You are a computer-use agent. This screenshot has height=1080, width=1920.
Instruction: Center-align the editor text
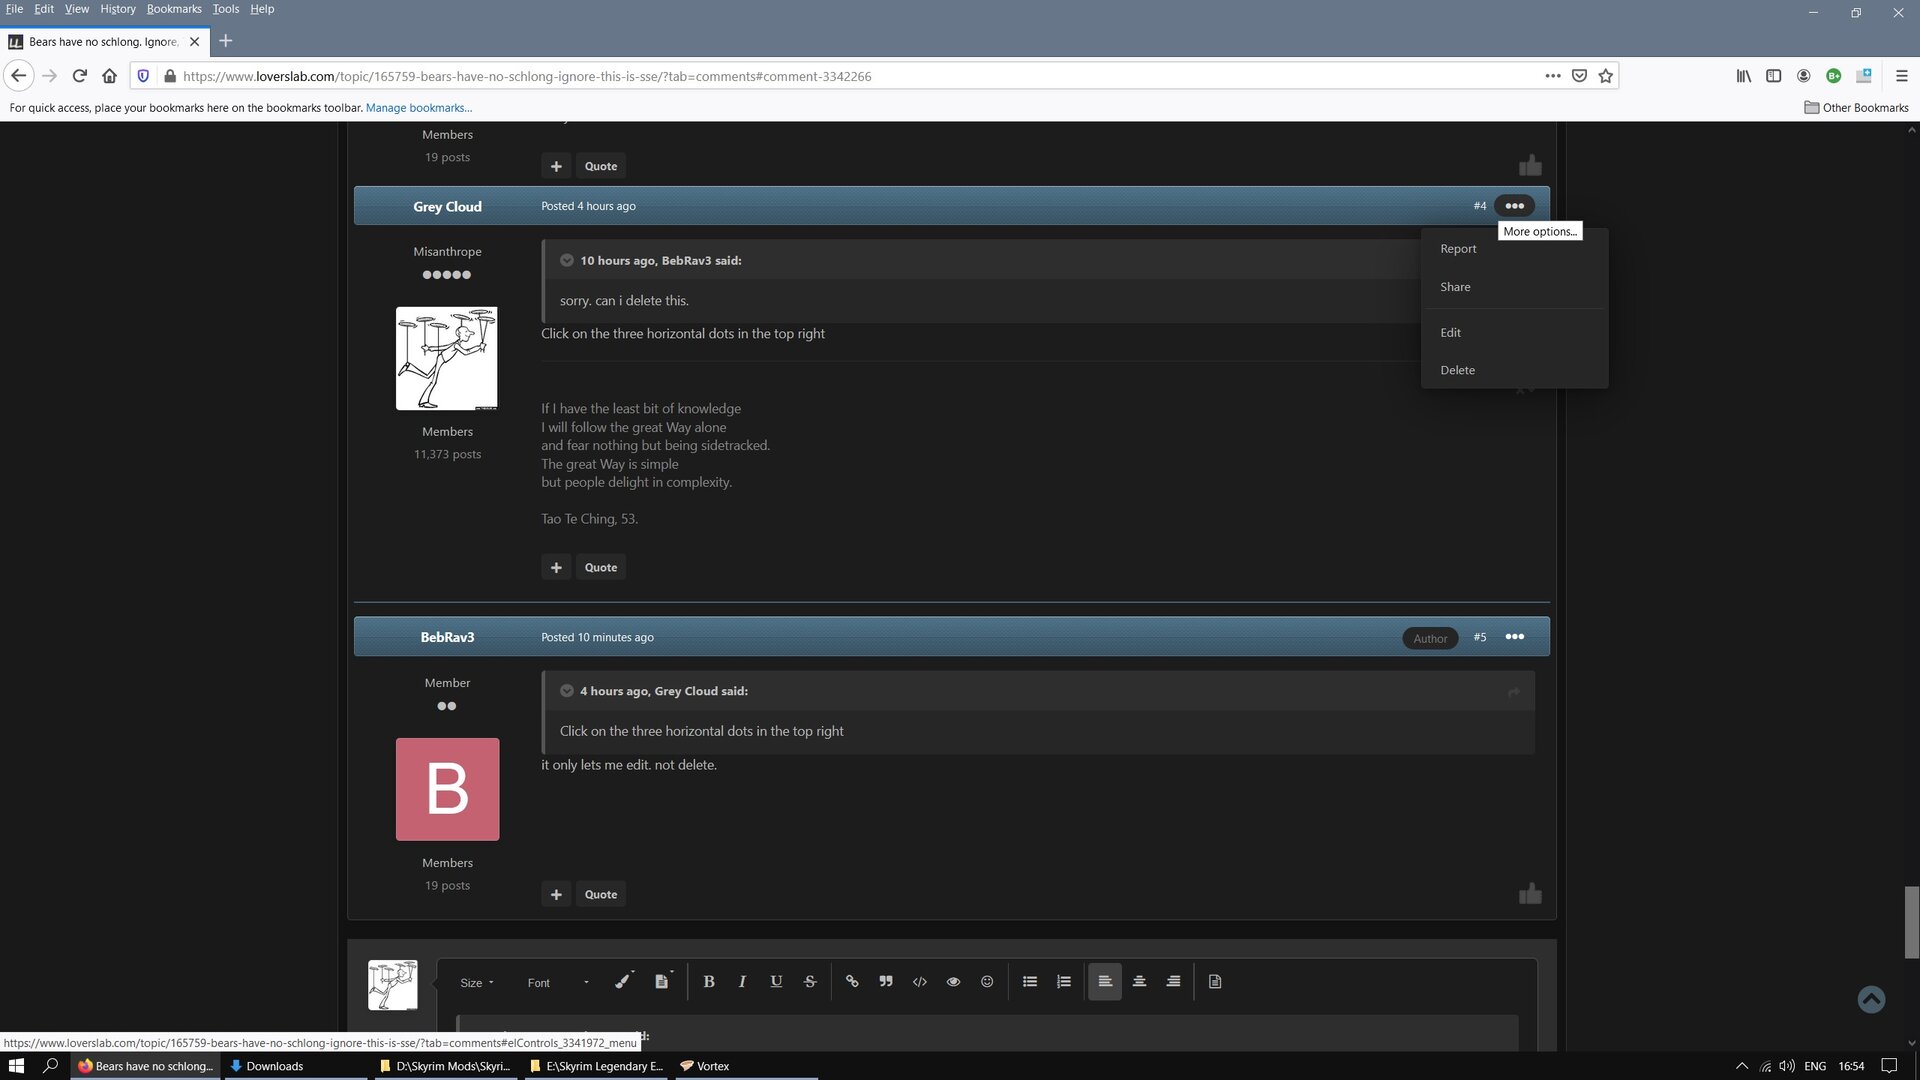click(x=1139, y=982)
